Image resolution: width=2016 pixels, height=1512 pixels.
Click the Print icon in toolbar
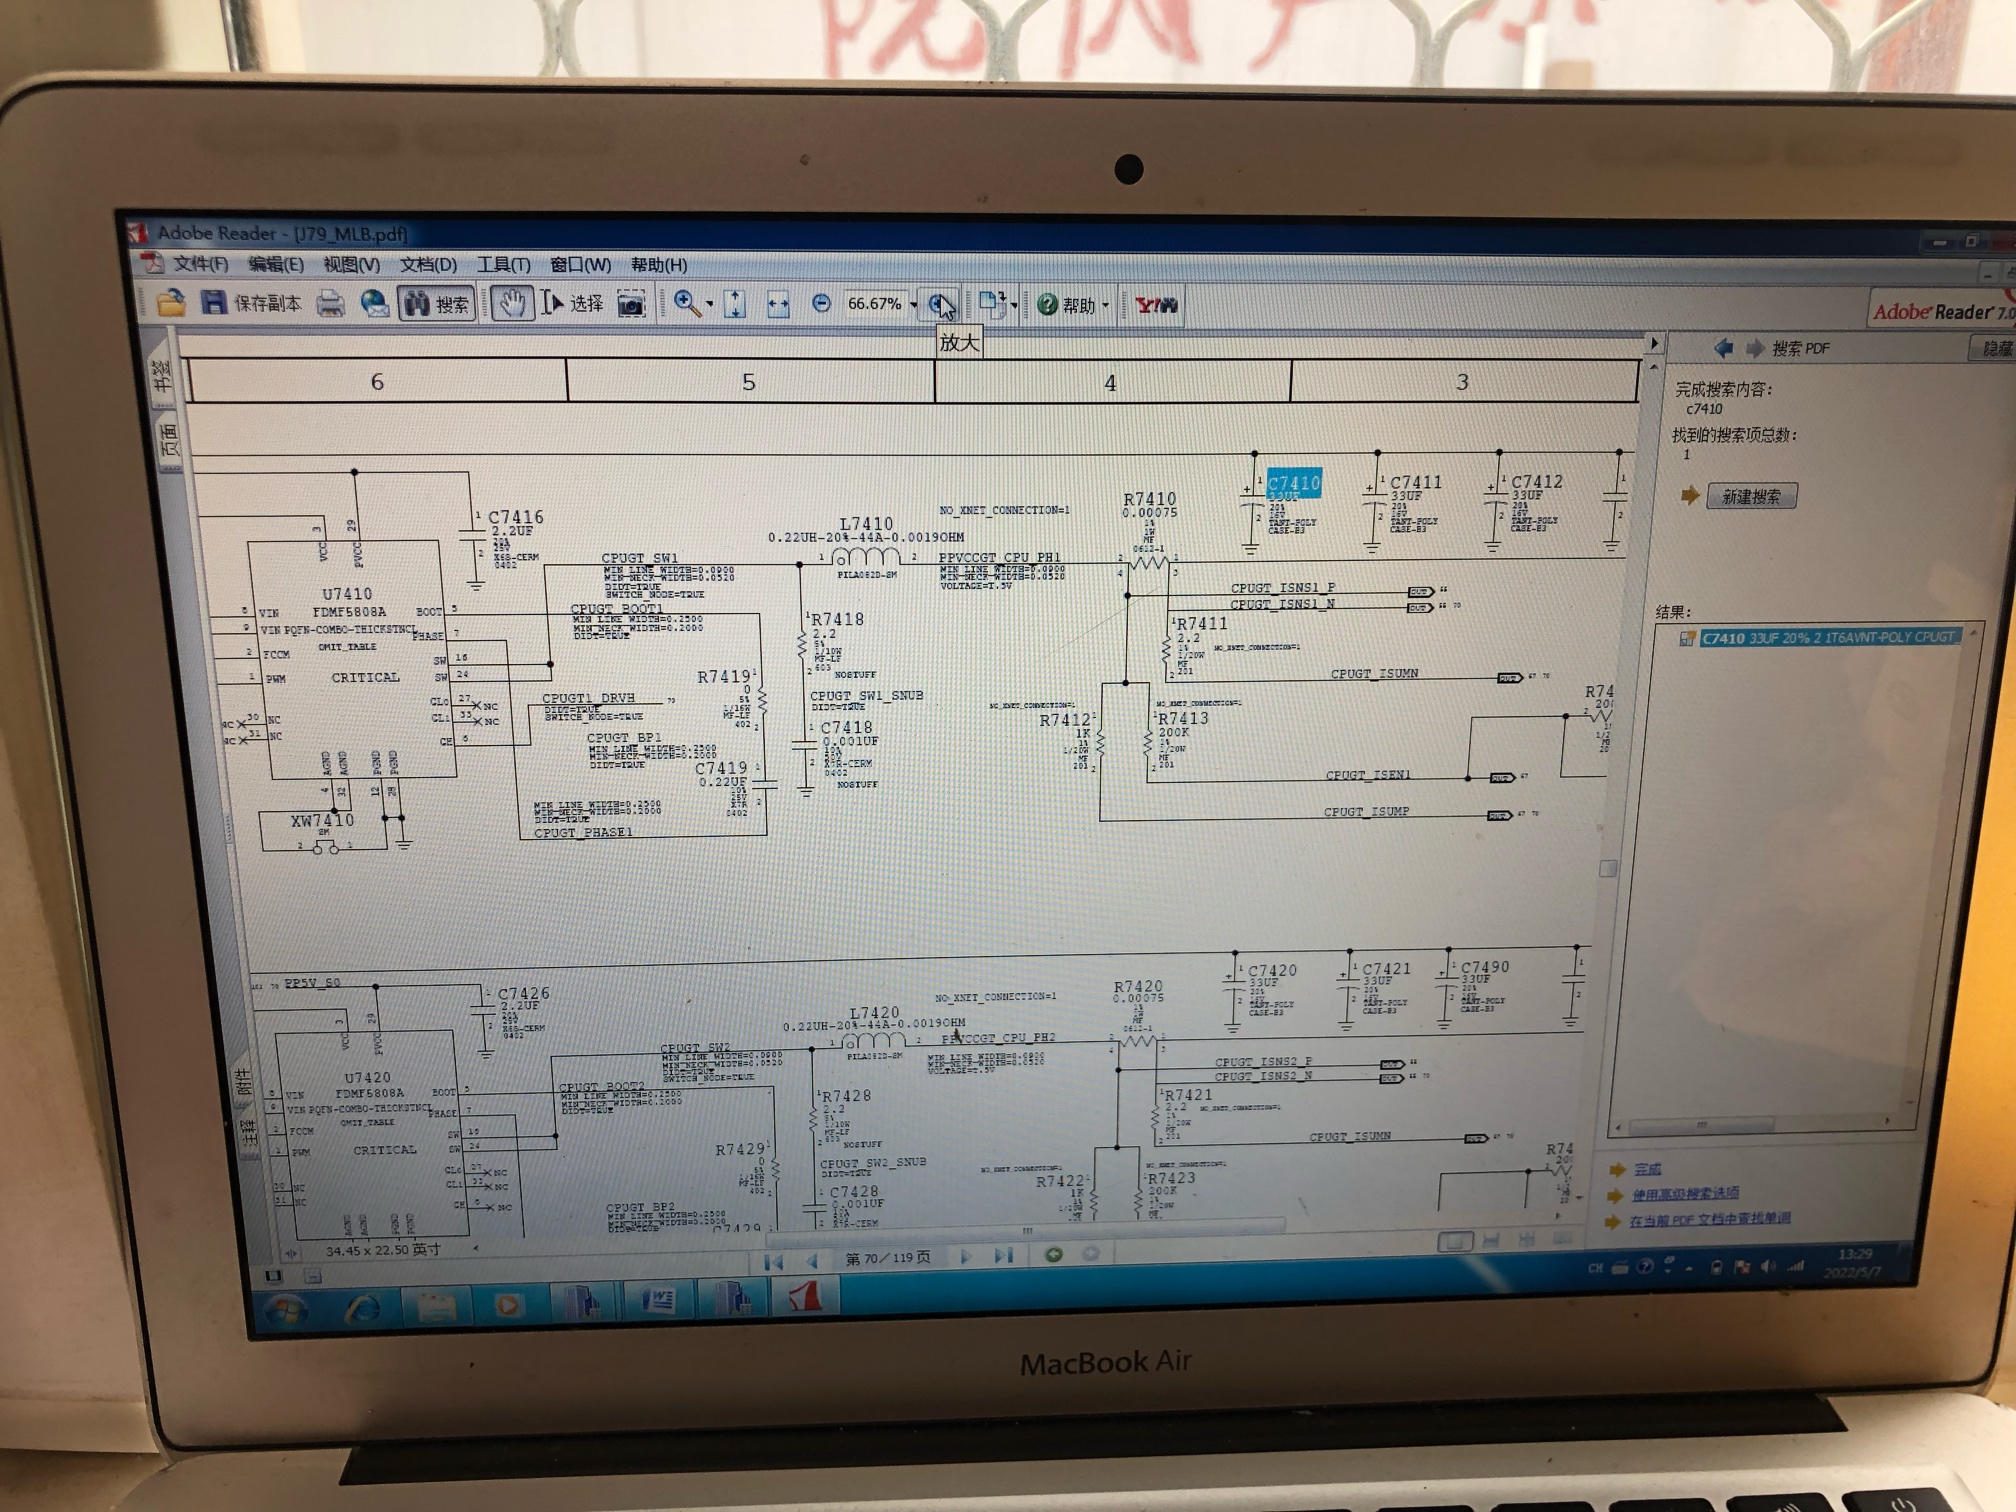[x=331, y=304]
